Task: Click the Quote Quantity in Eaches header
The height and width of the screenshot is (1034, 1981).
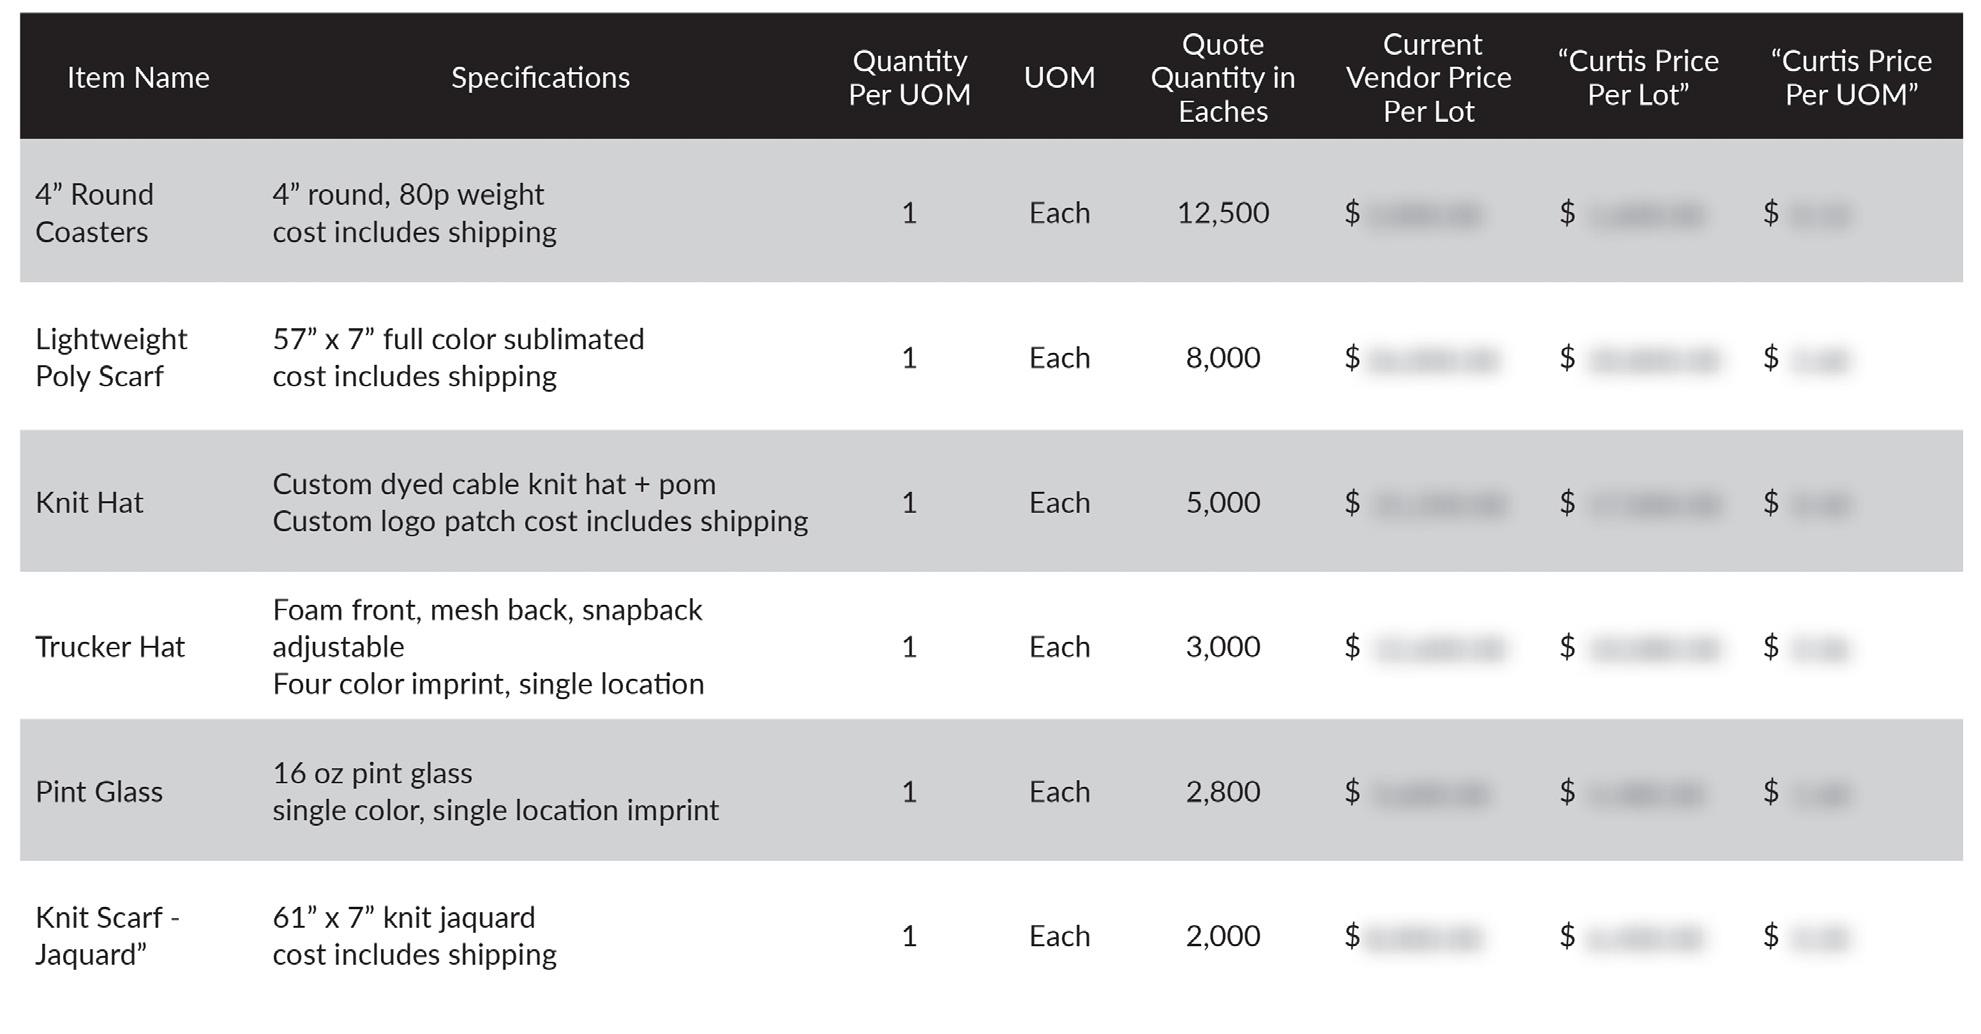Action: click(1222, 77)
